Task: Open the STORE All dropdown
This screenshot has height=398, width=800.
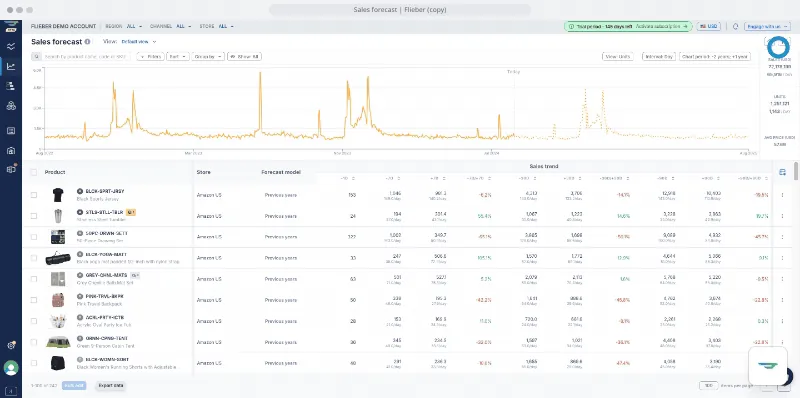Action: 226,26
